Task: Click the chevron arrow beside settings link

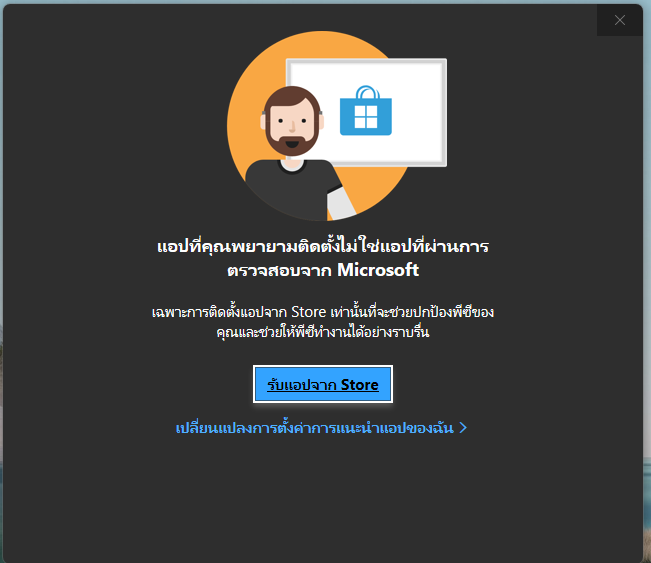Action: (463, 428)
